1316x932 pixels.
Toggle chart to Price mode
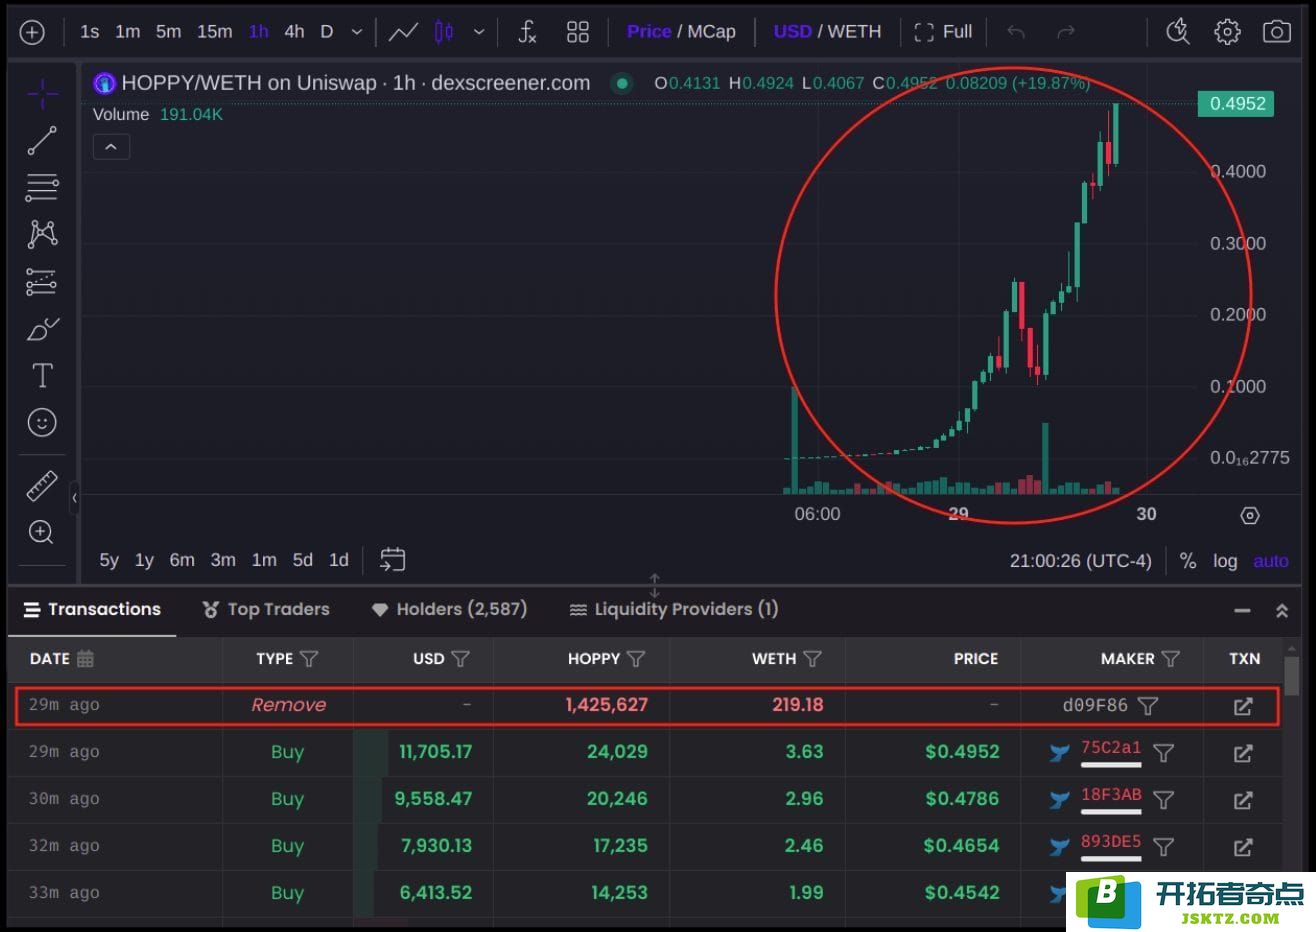tap(648, 32)
